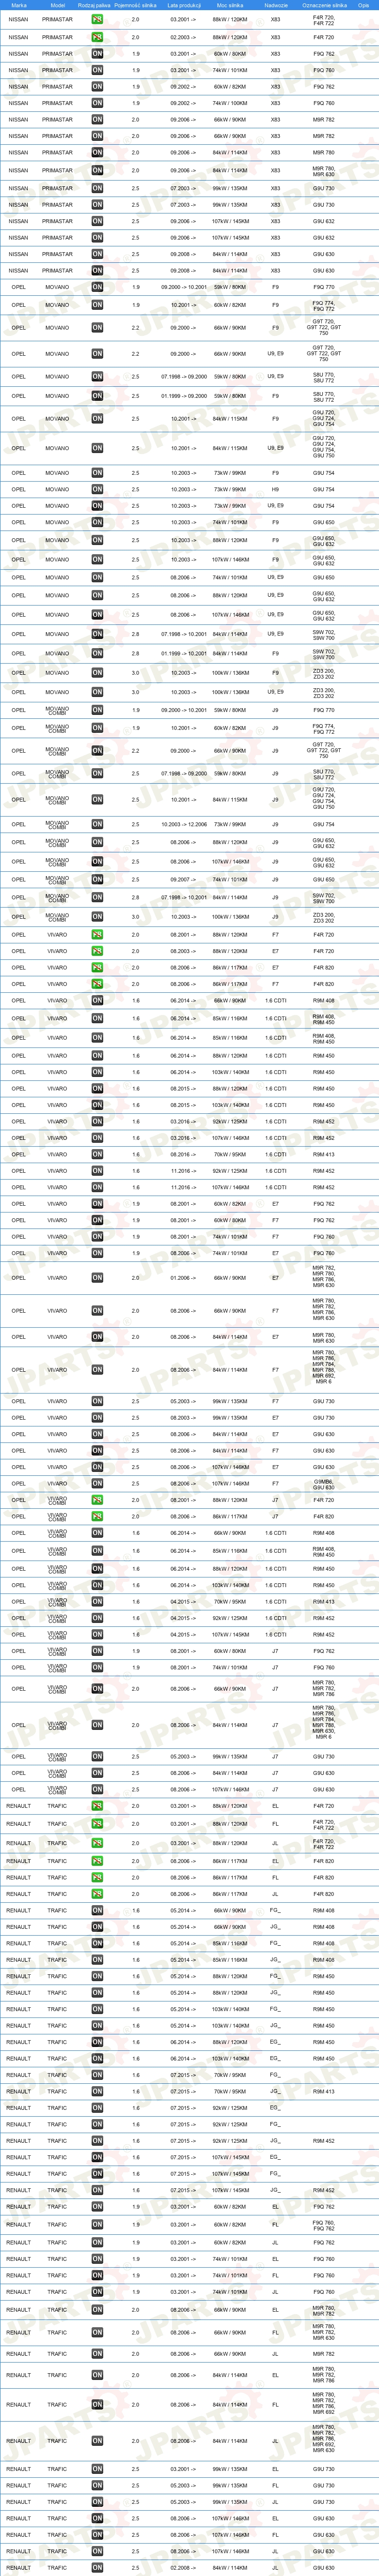
Task: Click the Rodzaj paliwa column header
Action: [94, 5]
